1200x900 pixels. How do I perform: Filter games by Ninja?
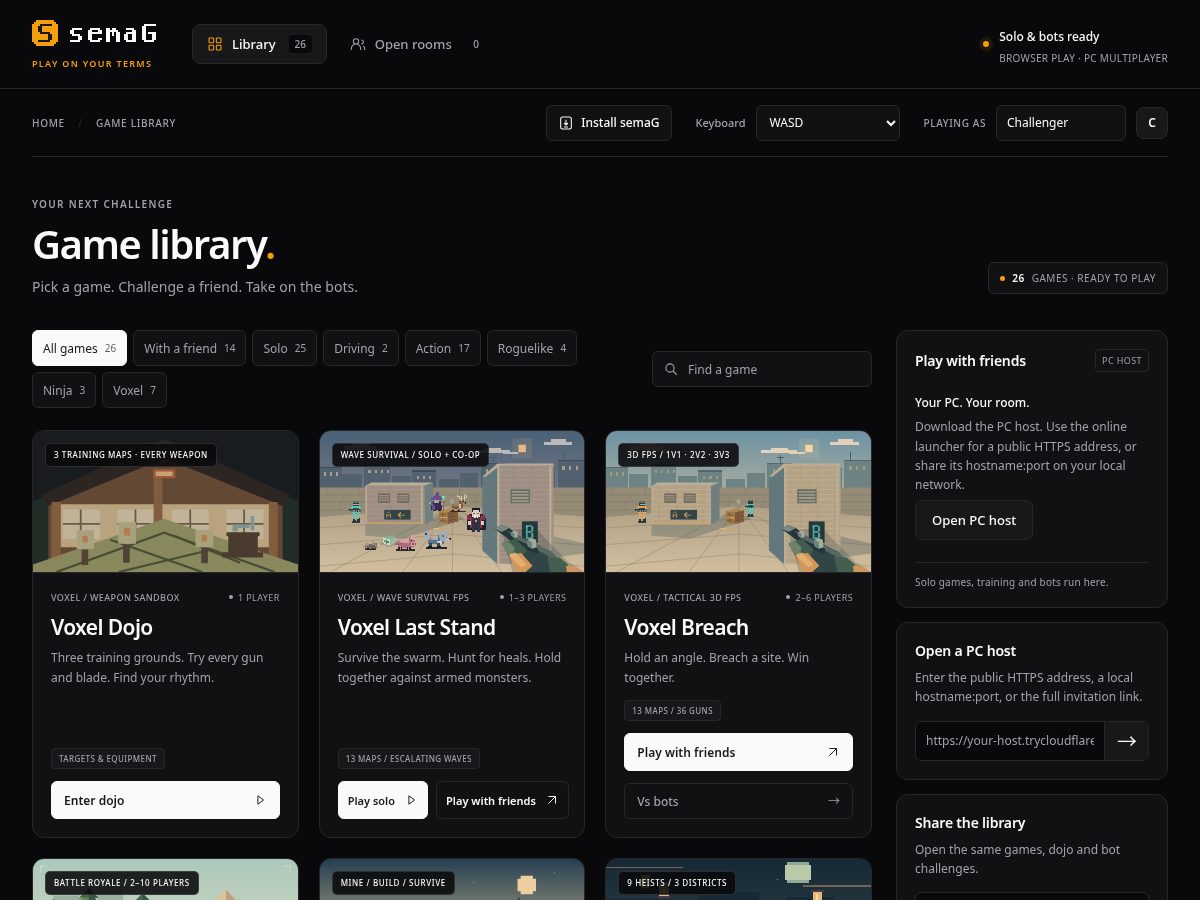[x=64, y=390]
